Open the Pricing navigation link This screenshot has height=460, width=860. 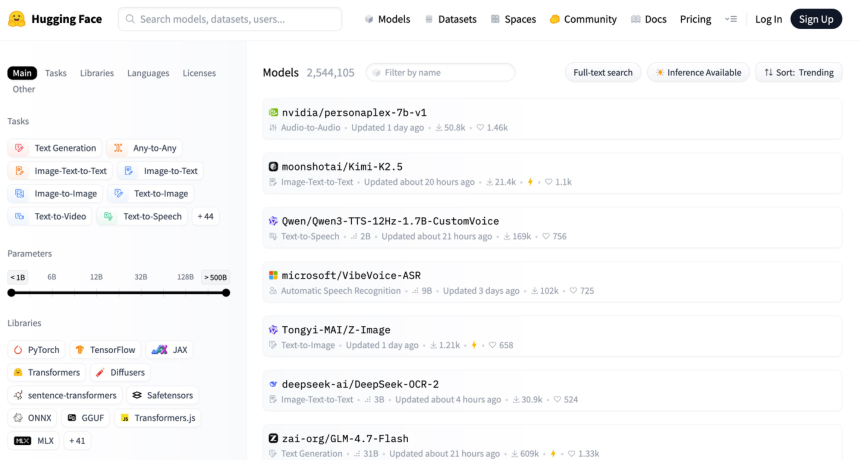point(695,19)
